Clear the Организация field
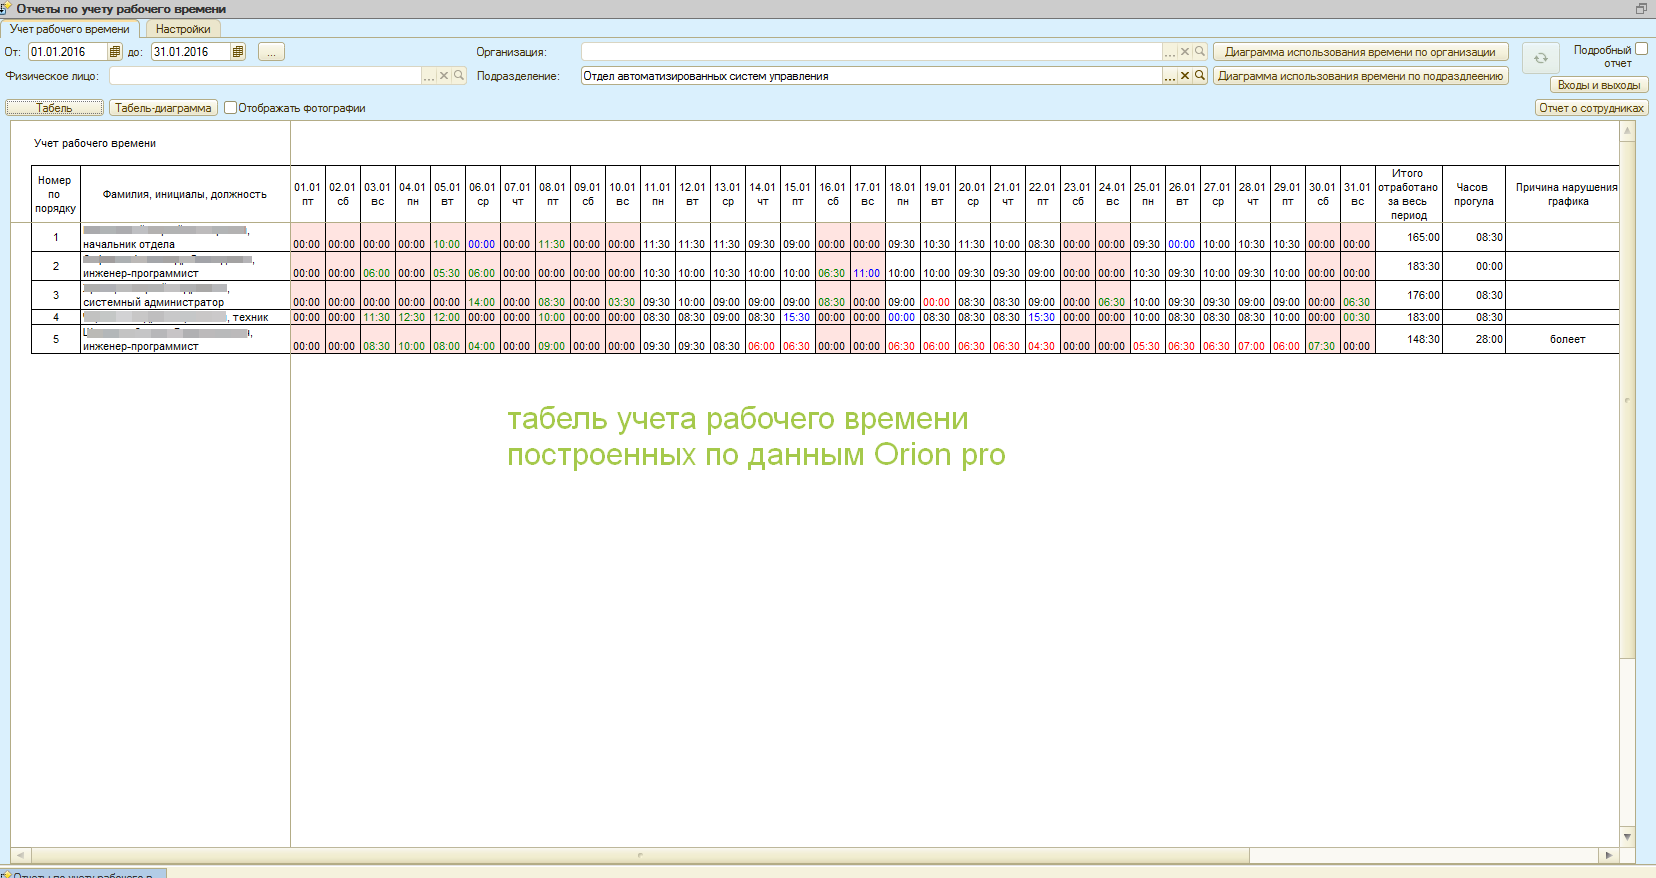This screenshot has height=878, width=1656. point(1185,52)
